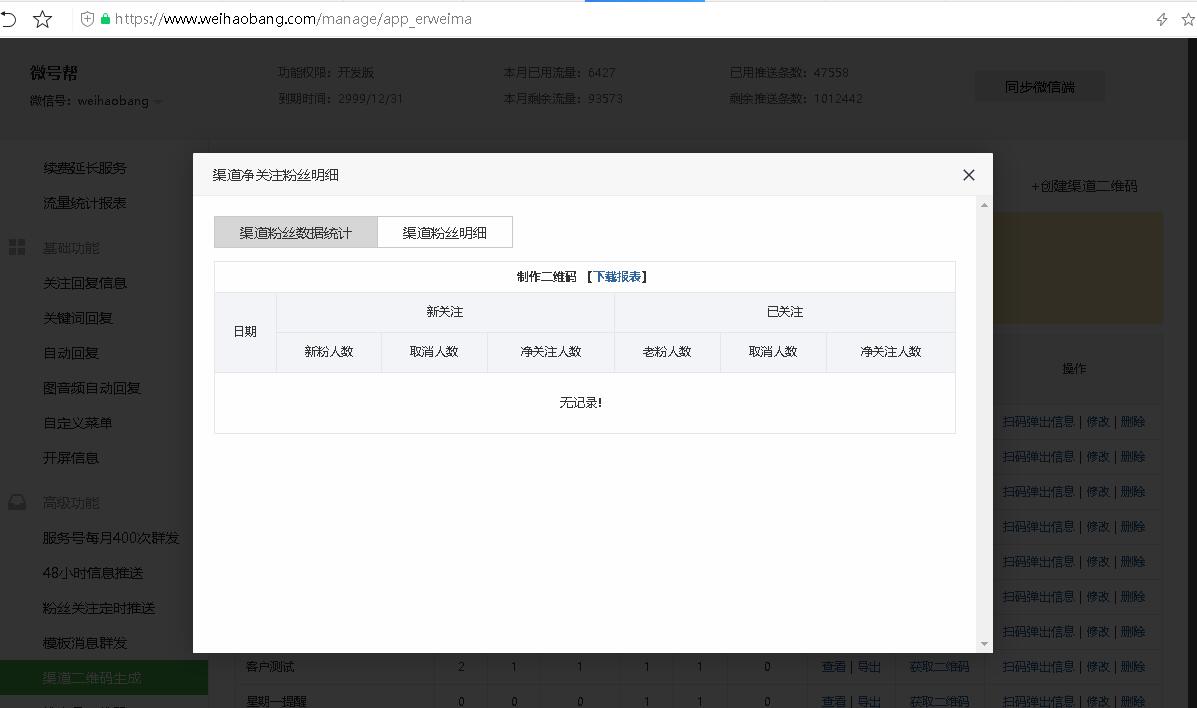Click the dialog scrollbar up arrow
Screen dimensions: 1197x708
point(984,205)
